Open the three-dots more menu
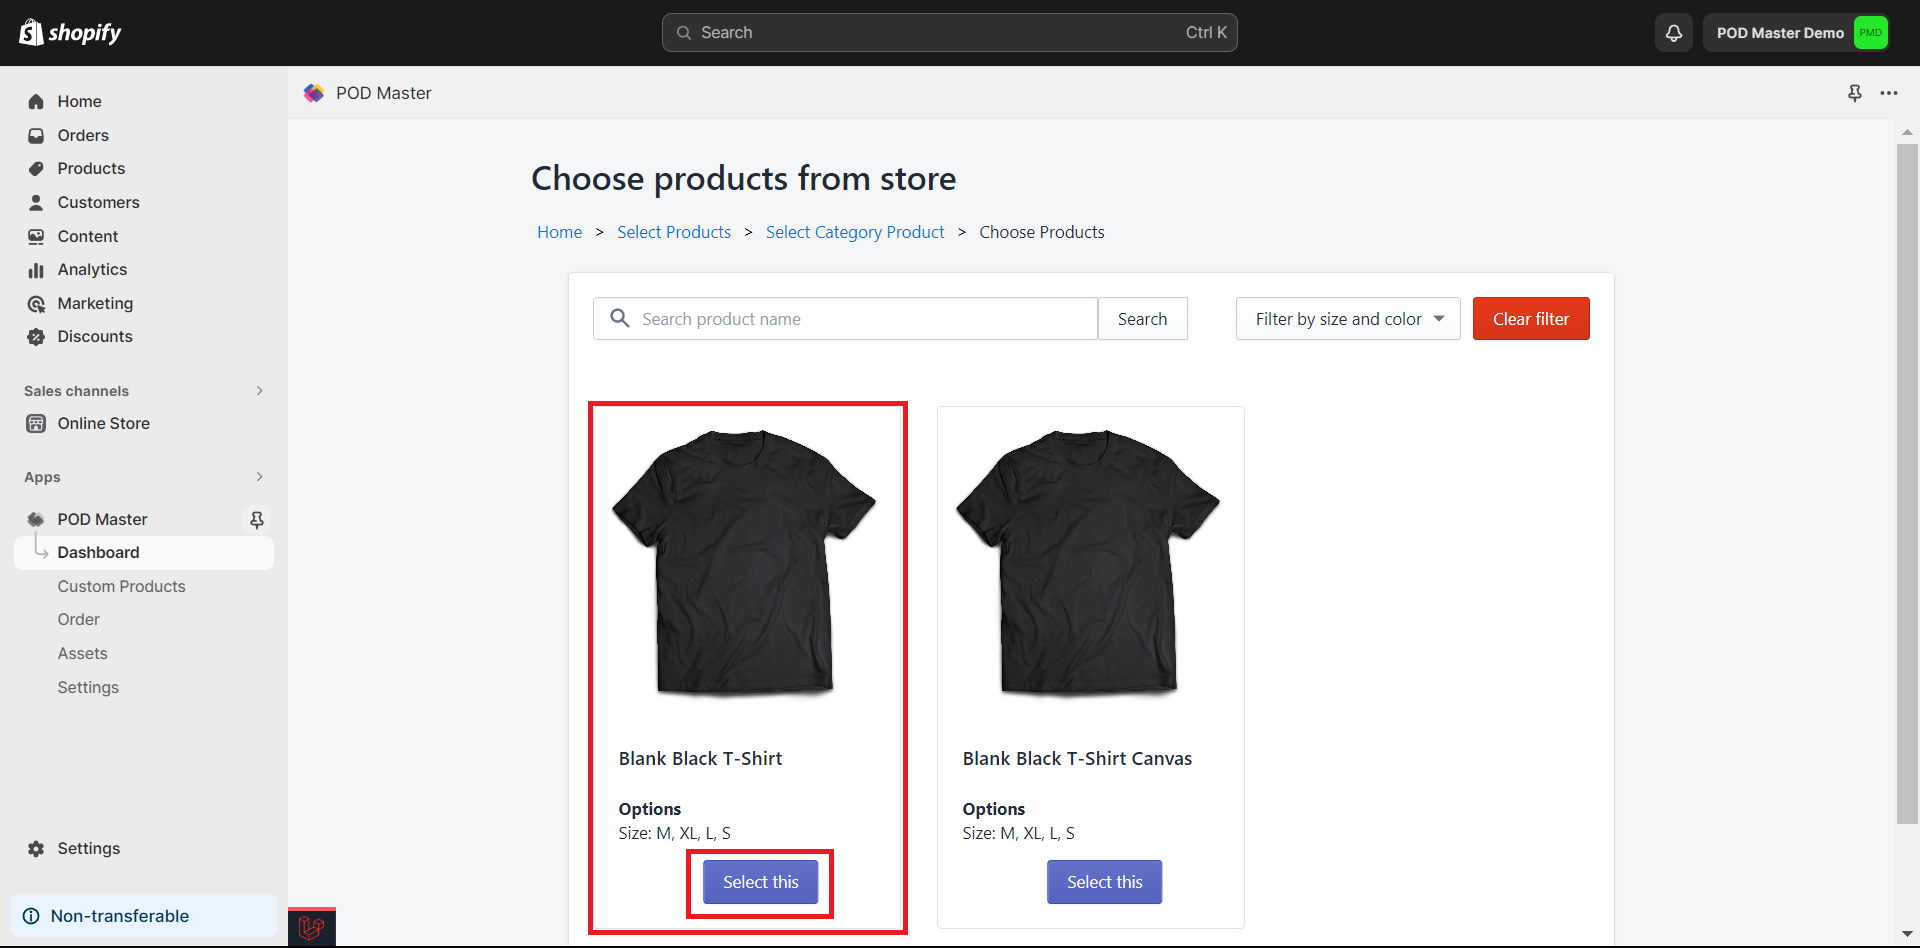This screenshot has height=948, width=1920. 1888,93
